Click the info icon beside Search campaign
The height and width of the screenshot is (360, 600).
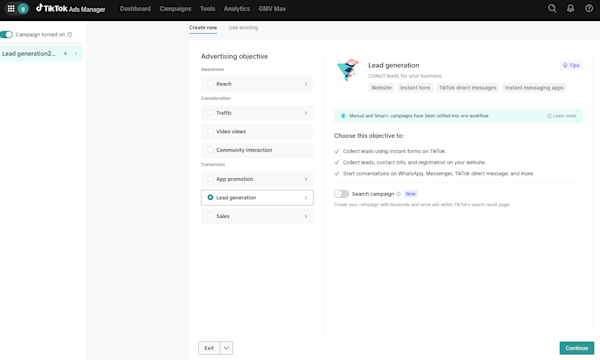(x=398, y=194)
